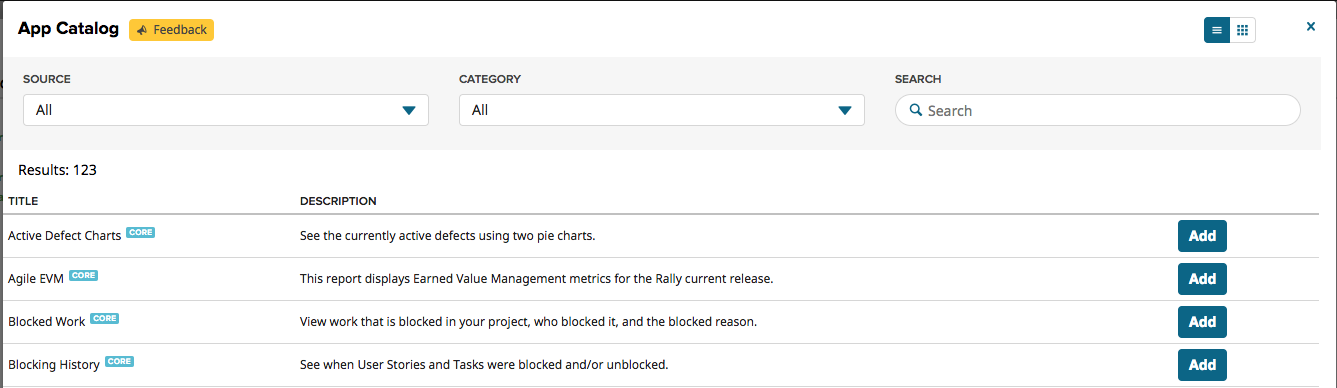This screenshot has width=1337, height=388.
Task: Add the Blocked Work app
Action: click(1202, 322)
